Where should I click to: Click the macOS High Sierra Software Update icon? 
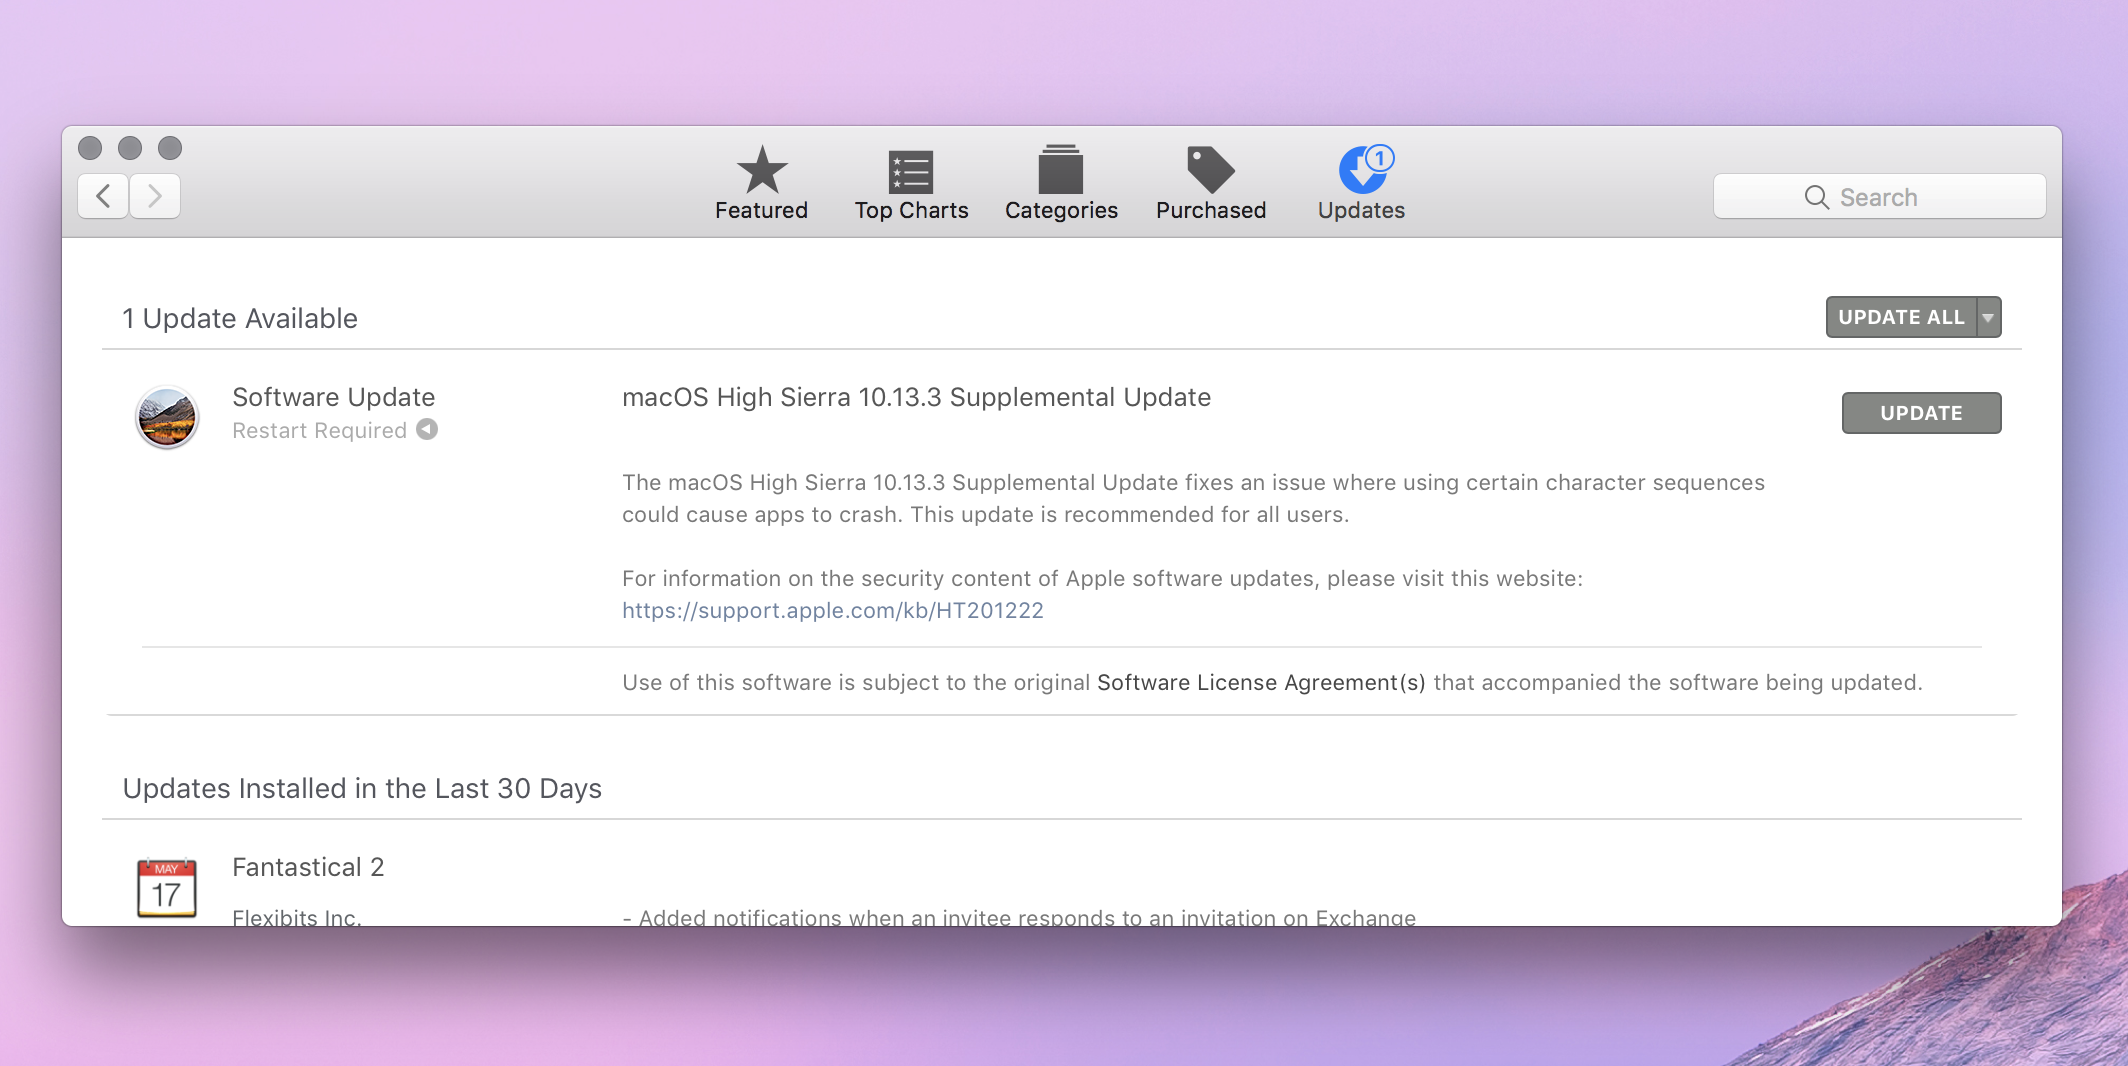(167, 417)
